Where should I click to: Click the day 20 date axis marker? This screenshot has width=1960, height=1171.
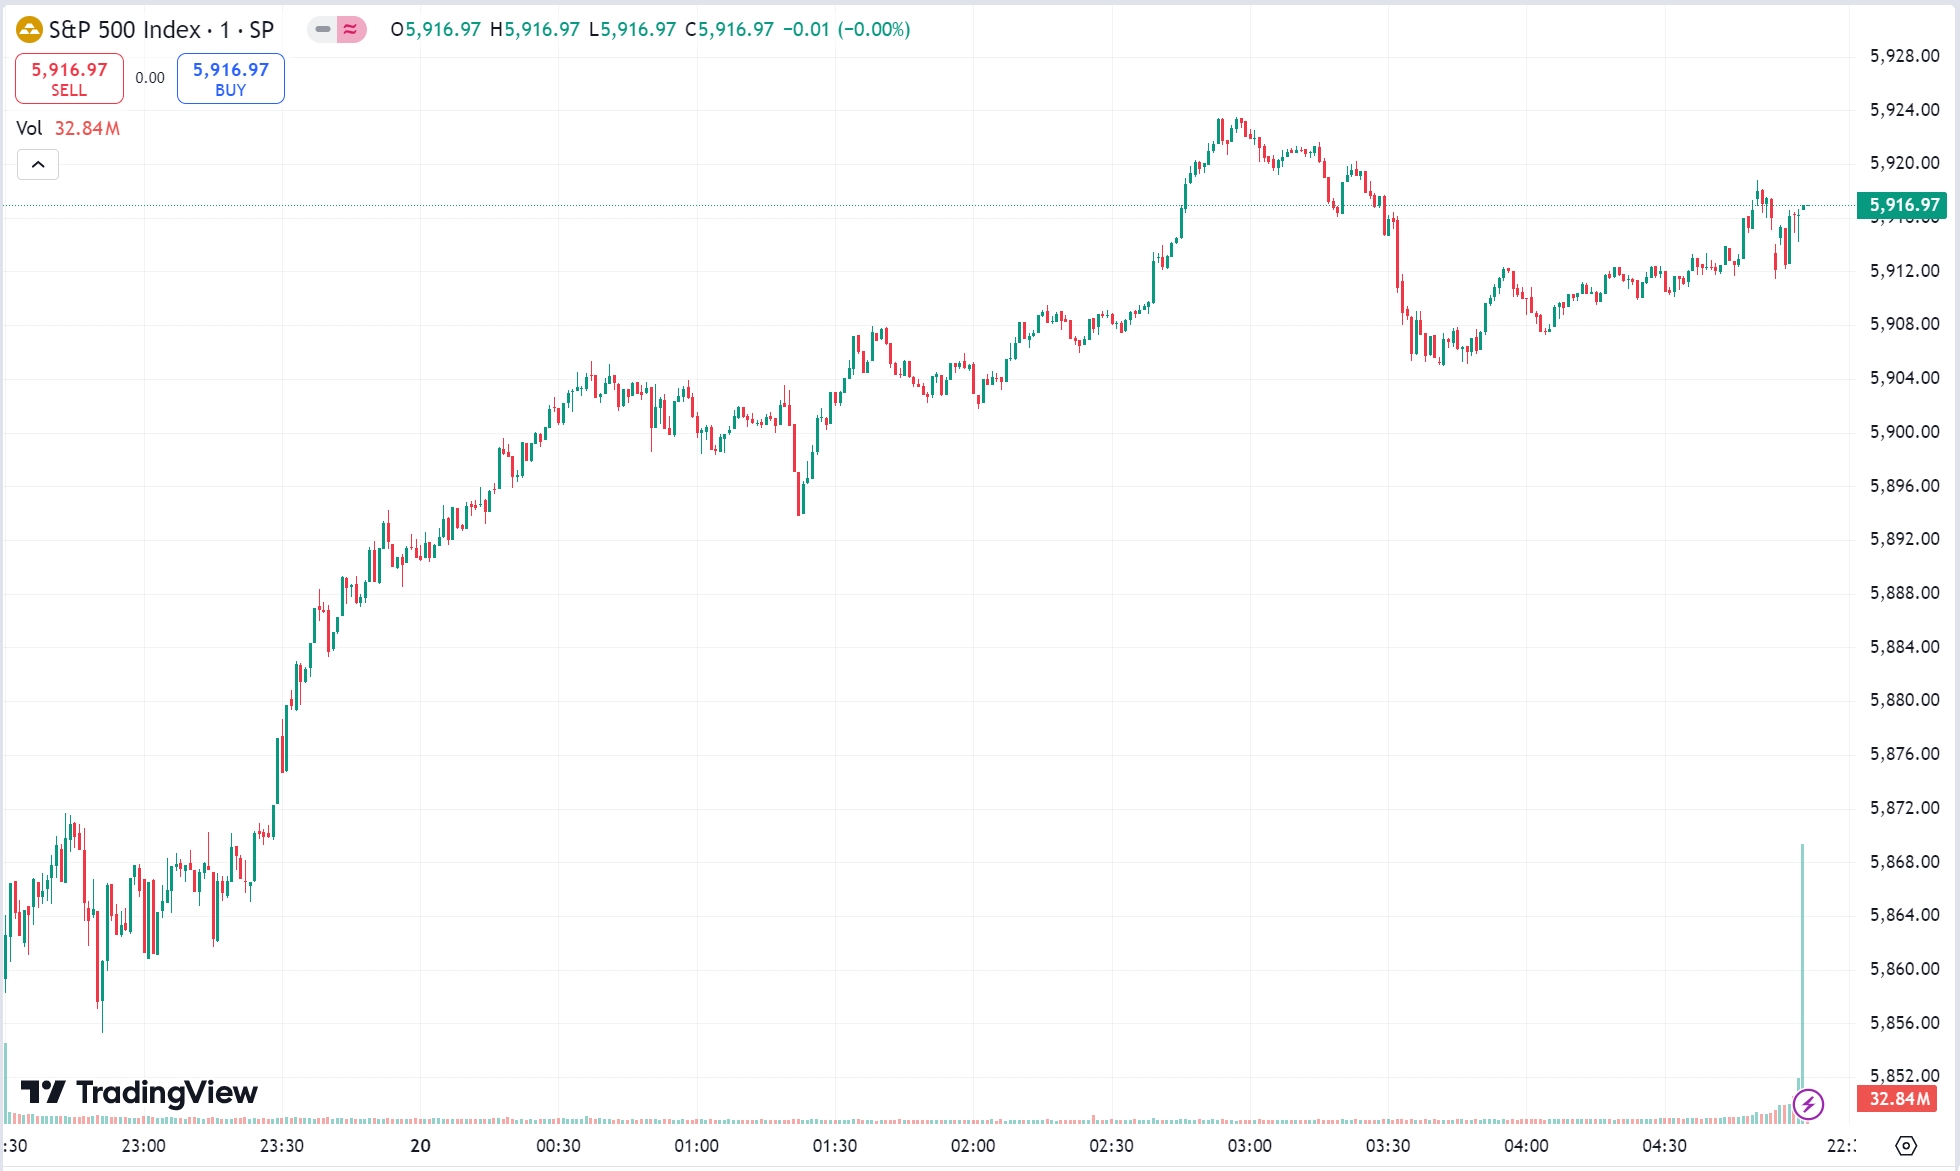coord(420,1146)
